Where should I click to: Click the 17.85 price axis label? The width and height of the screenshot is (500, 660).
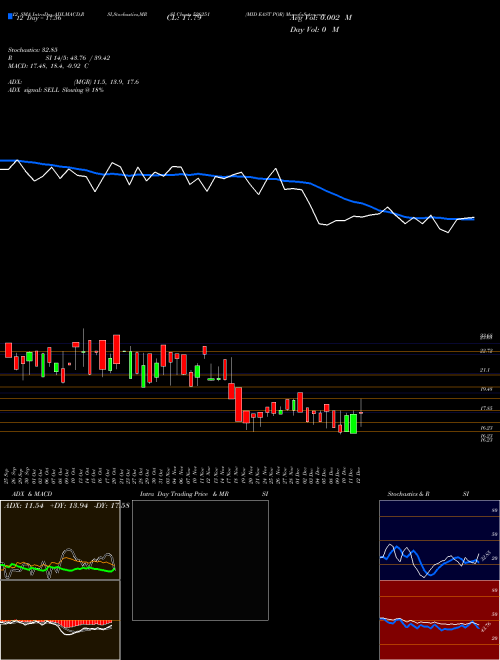pos(486,408)
